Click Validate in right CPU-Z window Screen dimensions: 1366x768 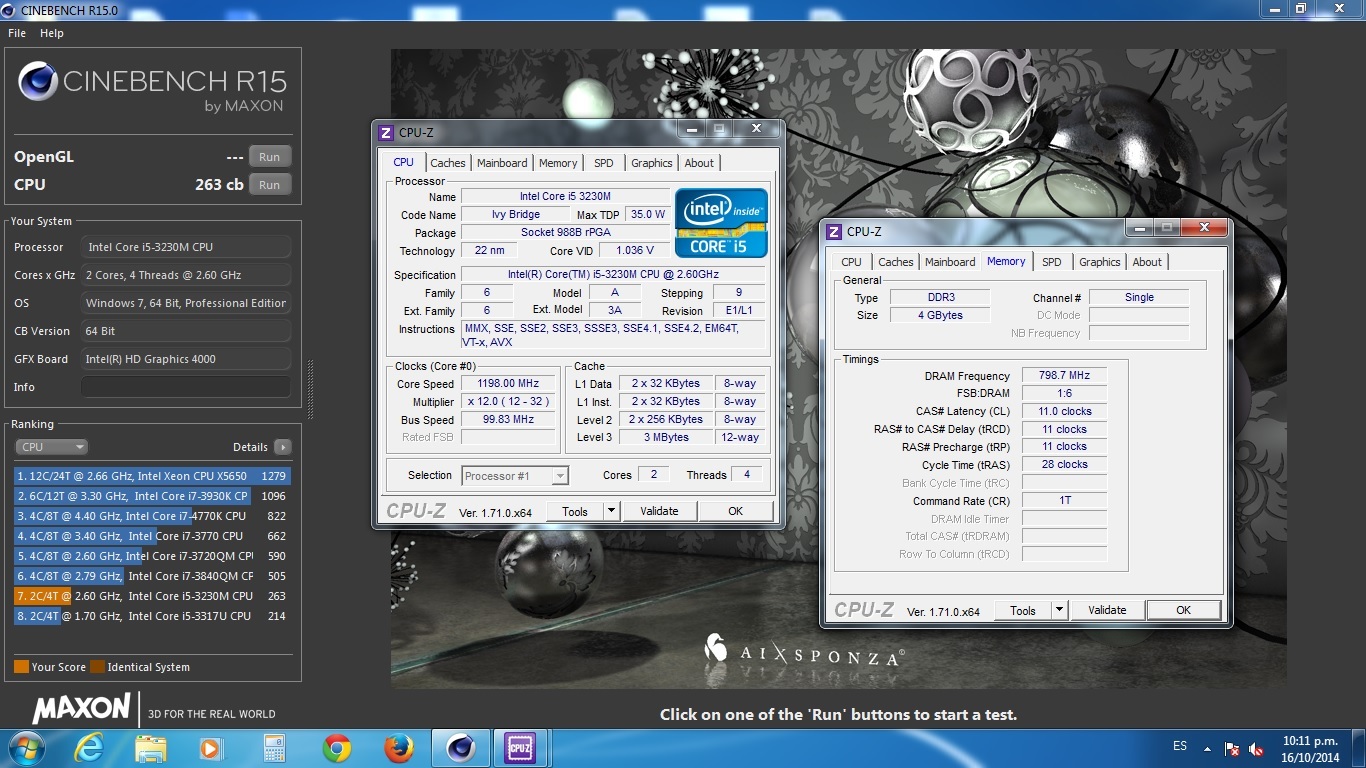point(1107,610)
